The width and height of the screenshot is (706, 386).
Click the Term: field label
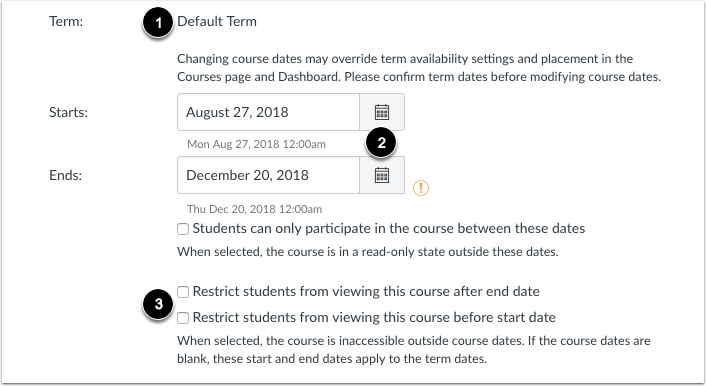tap(66, 21)
